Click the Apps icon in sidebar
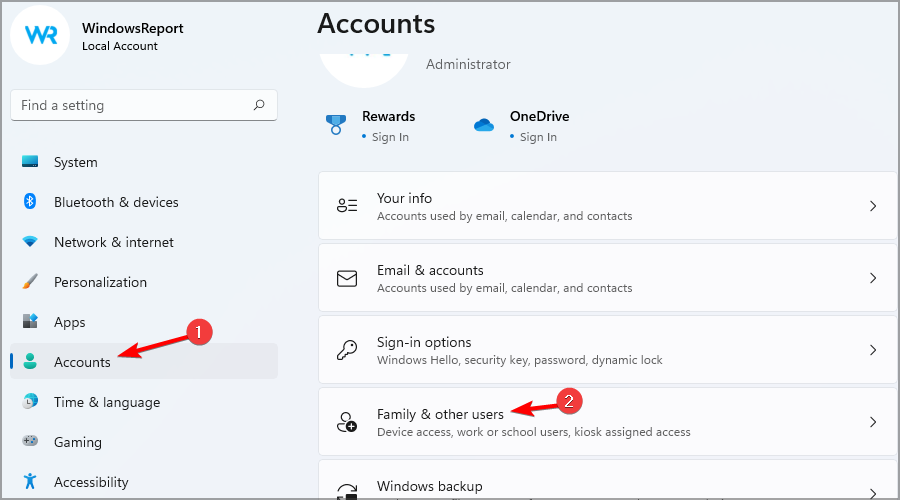 click(x=30, y=322)
